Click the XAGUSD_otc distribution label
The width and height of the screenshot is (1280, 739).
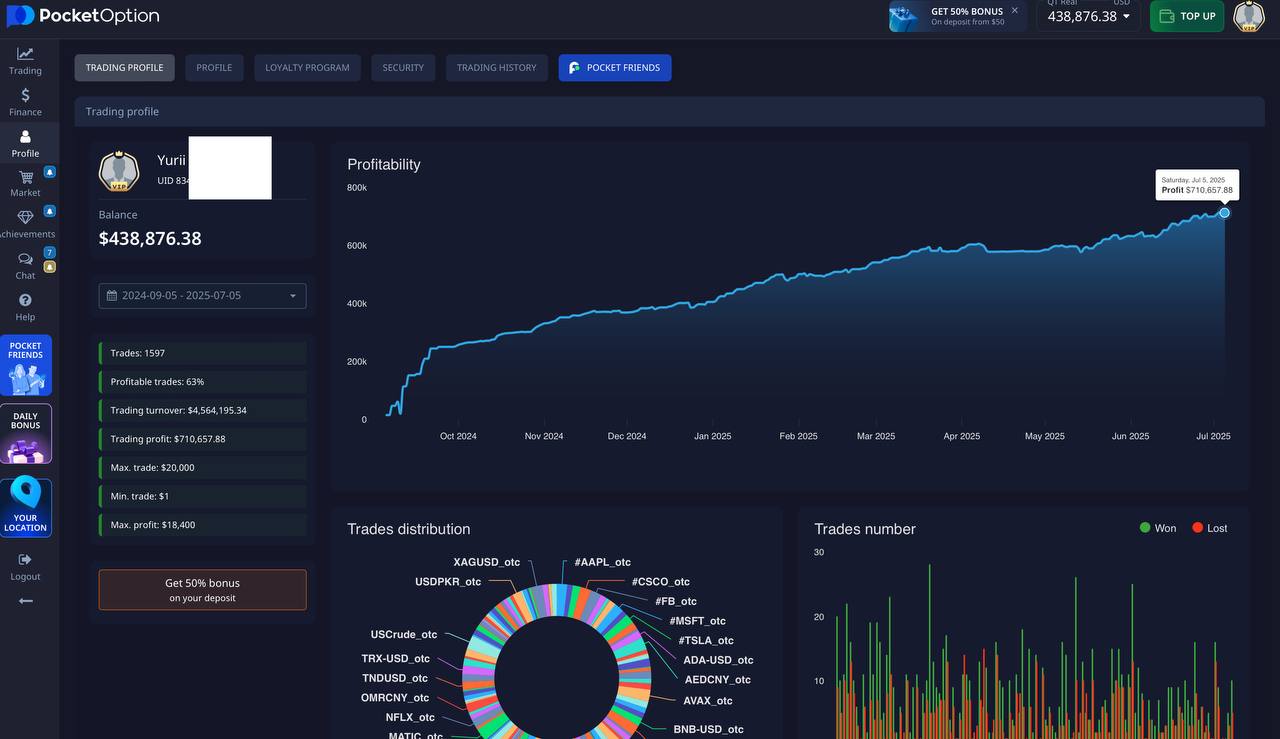pyautogui.click(x=486, y=562)
